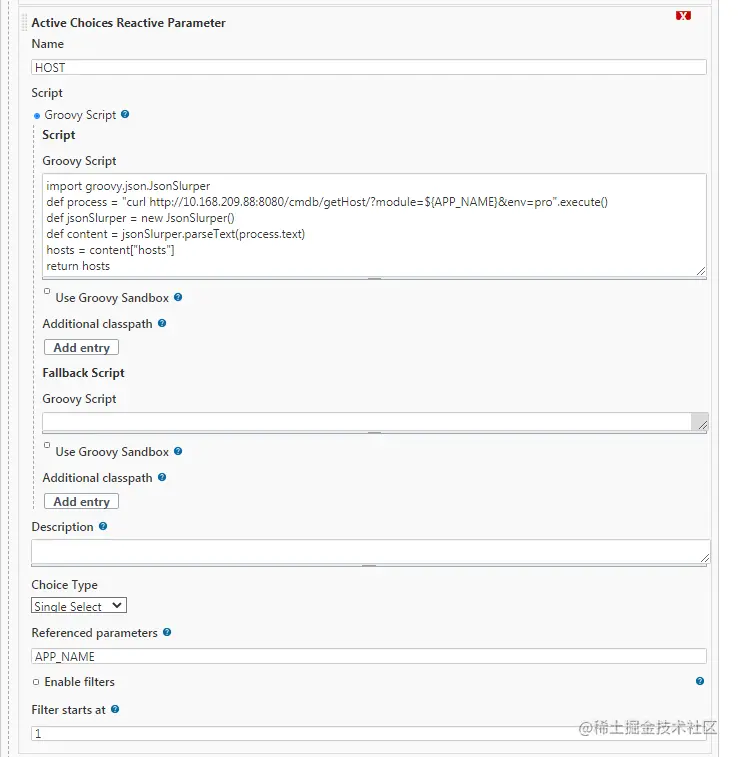This screenshot has height=757, width=738.
Task: Click help icon beside fallback Use Groovy Sandbox
Action: pyautogui.click(x=178, y=451)
